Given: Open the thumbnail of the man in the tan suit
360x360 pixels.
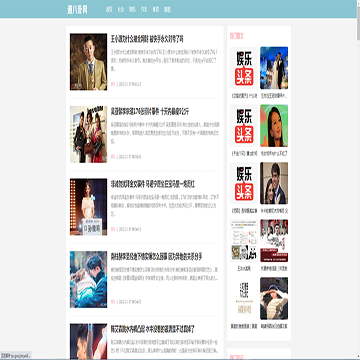Looking at the screenshot, I should point(88,62).
